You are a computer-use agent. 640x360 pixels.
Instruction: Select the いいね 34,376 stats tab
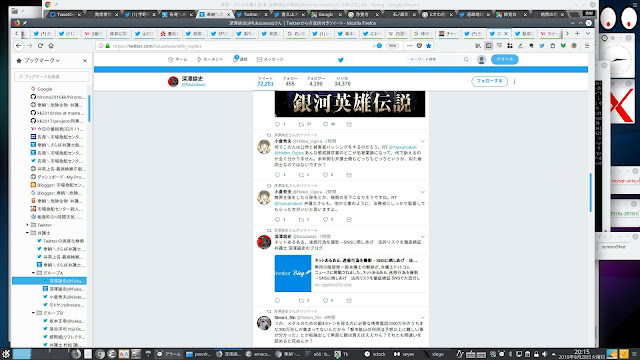click(342, 81)
